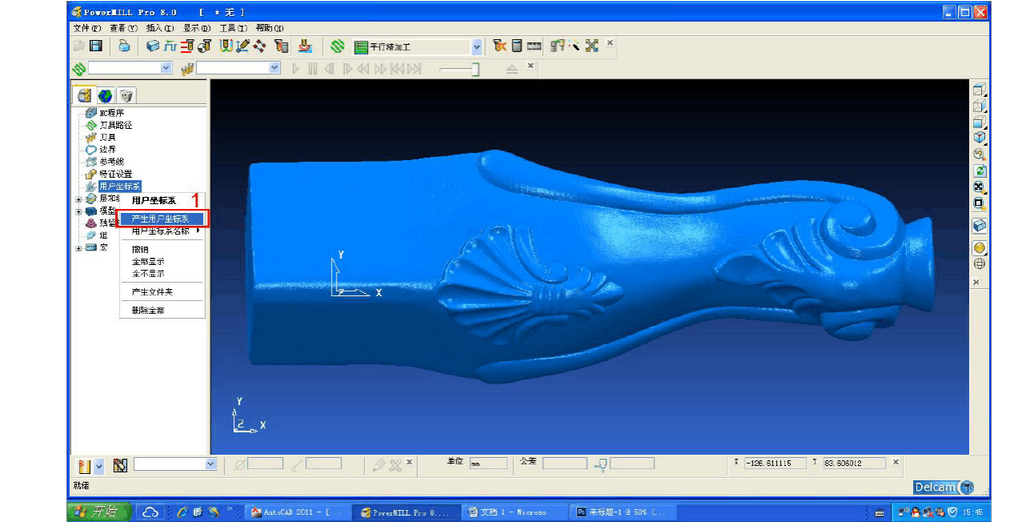
Task: Click the blue Block definition icon
Action: pos(153,46)
